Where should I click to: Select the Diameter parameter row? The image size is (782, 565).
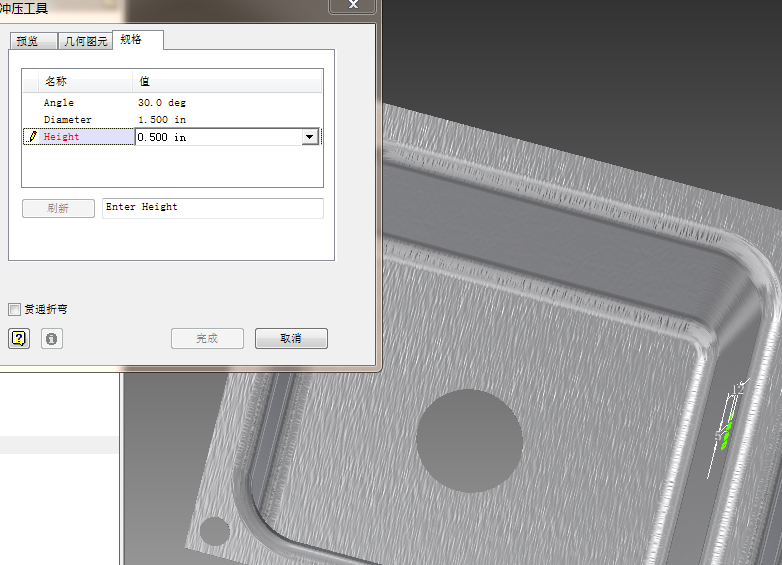(67, 120)
